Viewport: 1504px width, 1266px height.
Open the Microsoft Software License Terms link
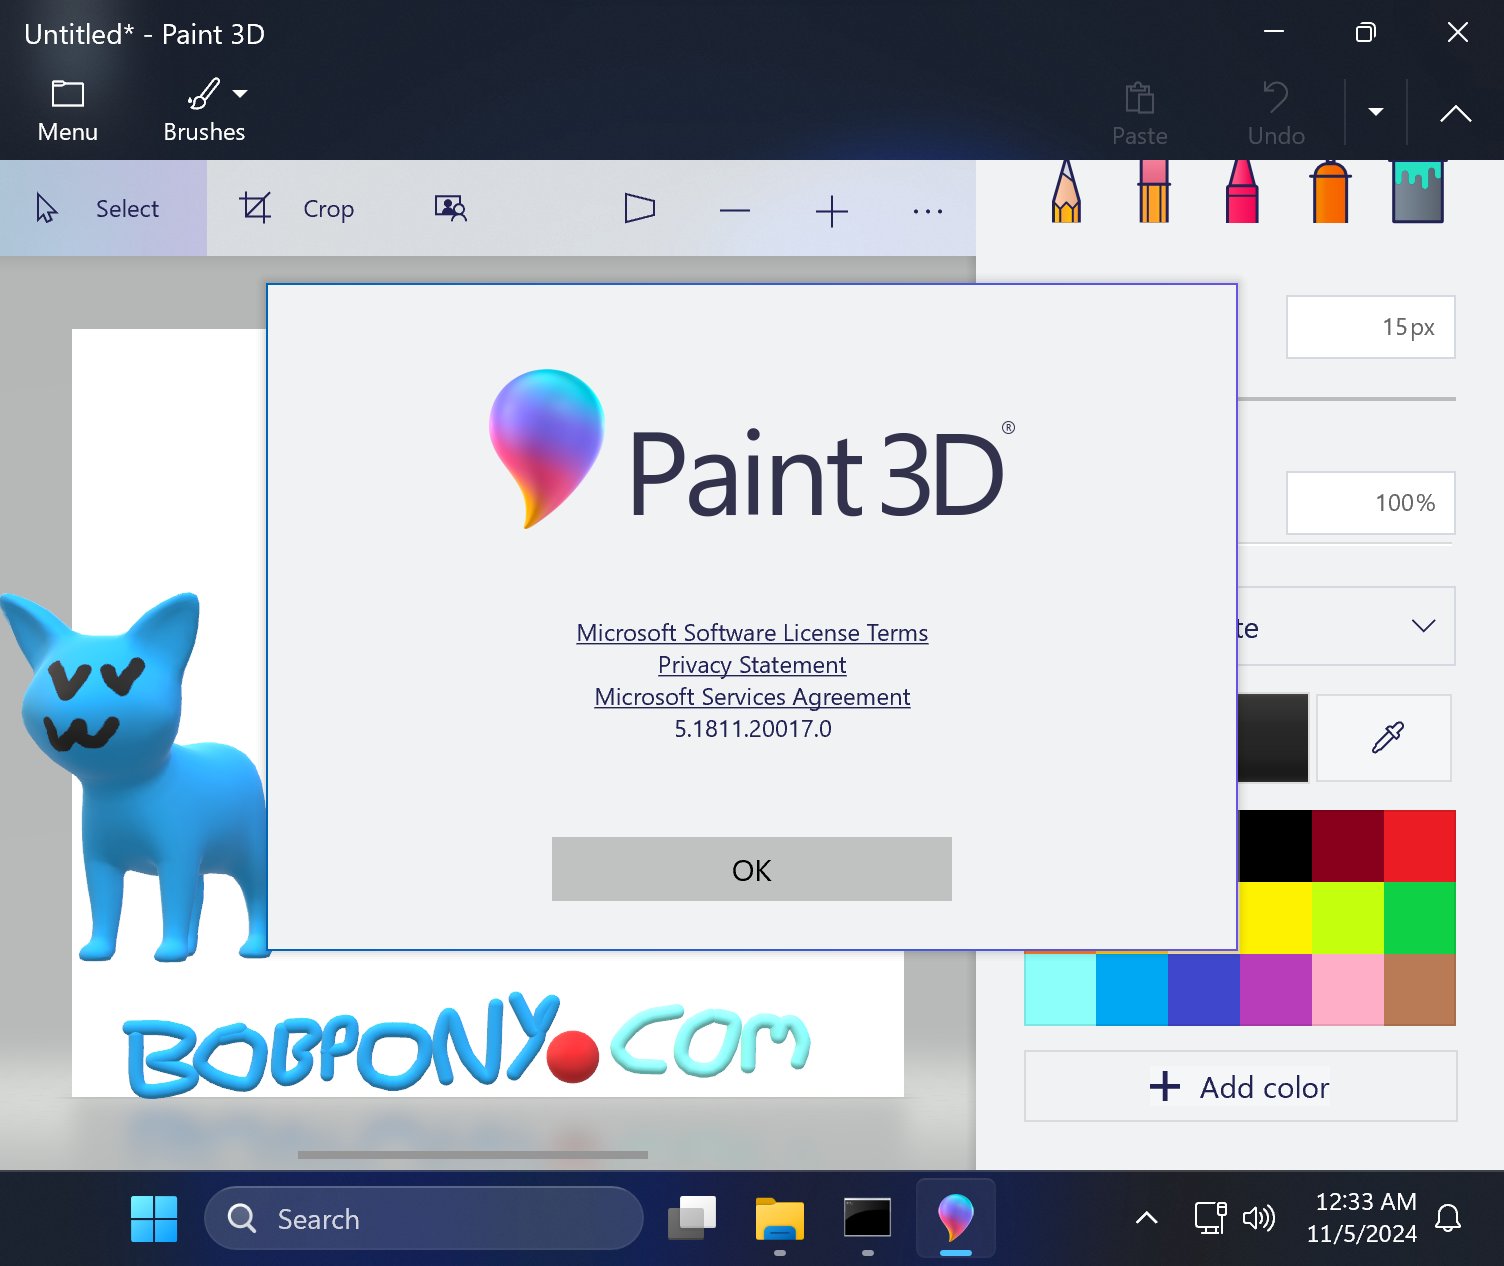(x=751, y=632)
